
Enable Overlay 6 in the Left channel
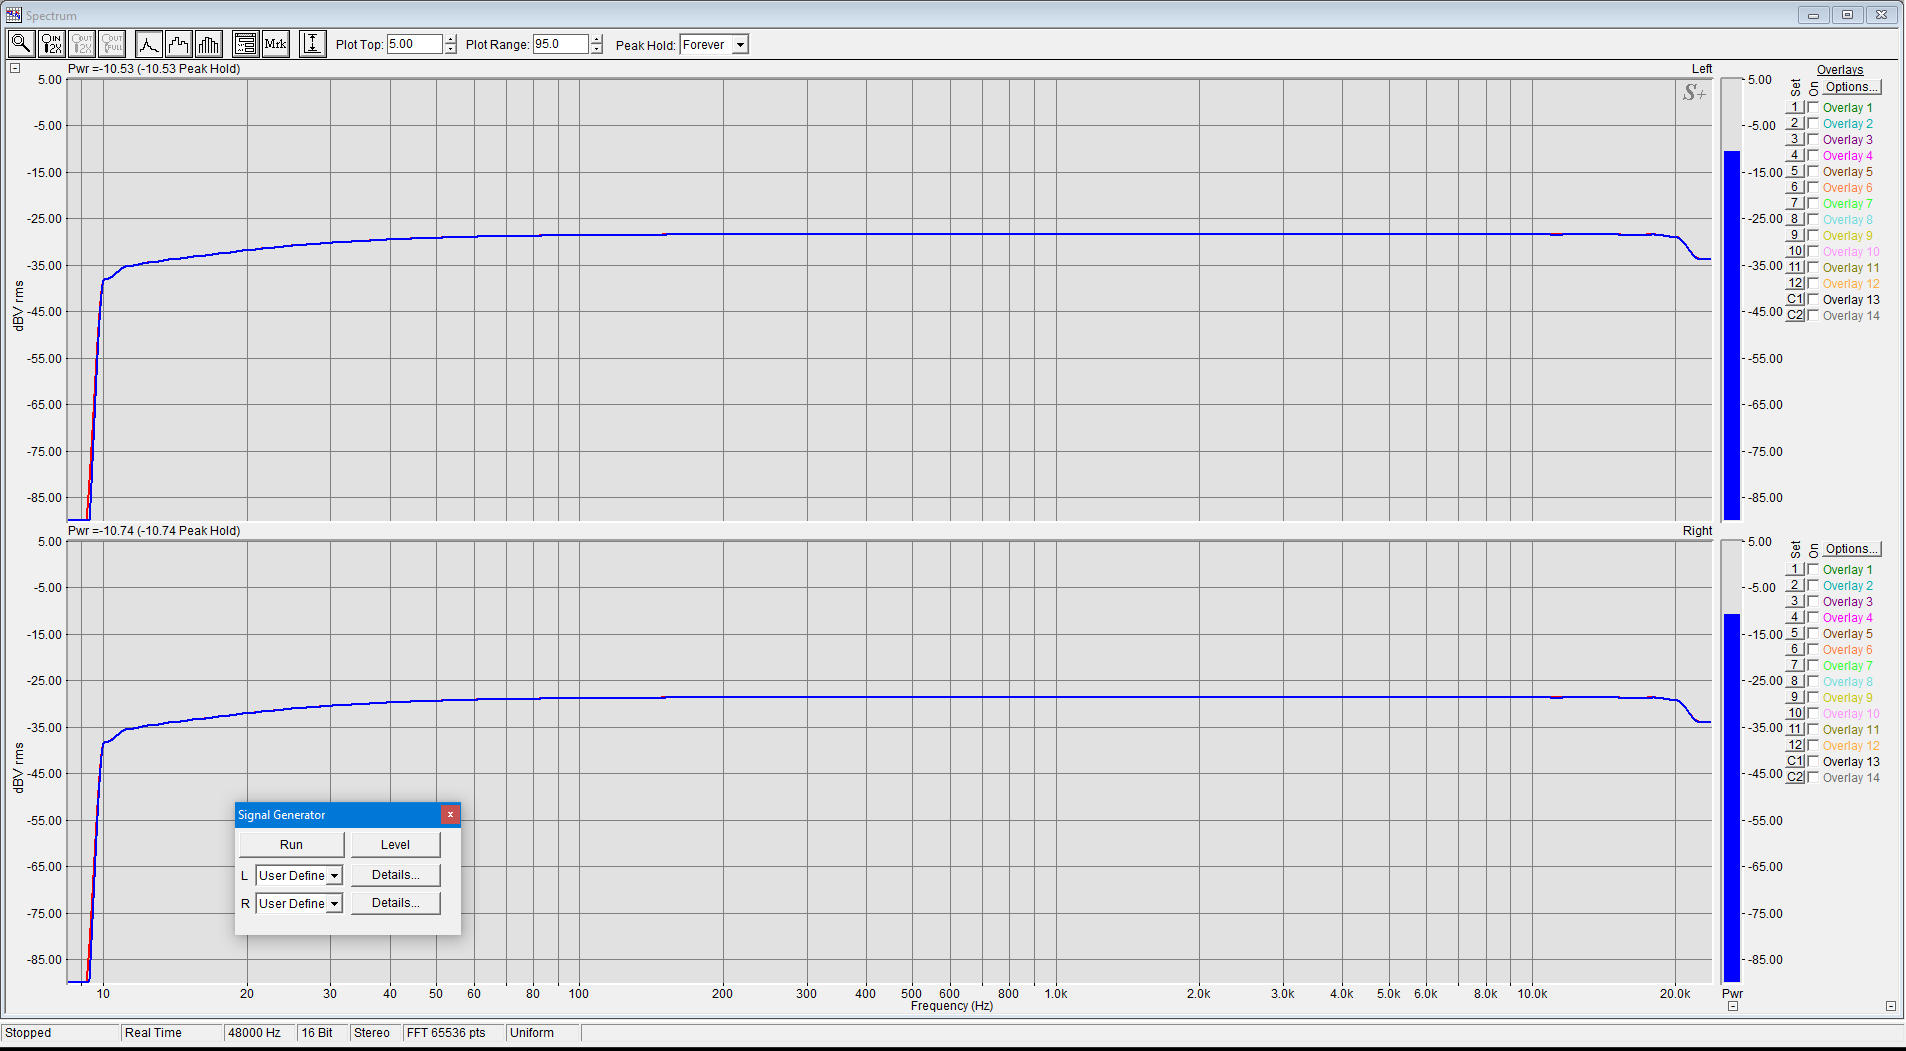pos(1813,188)
